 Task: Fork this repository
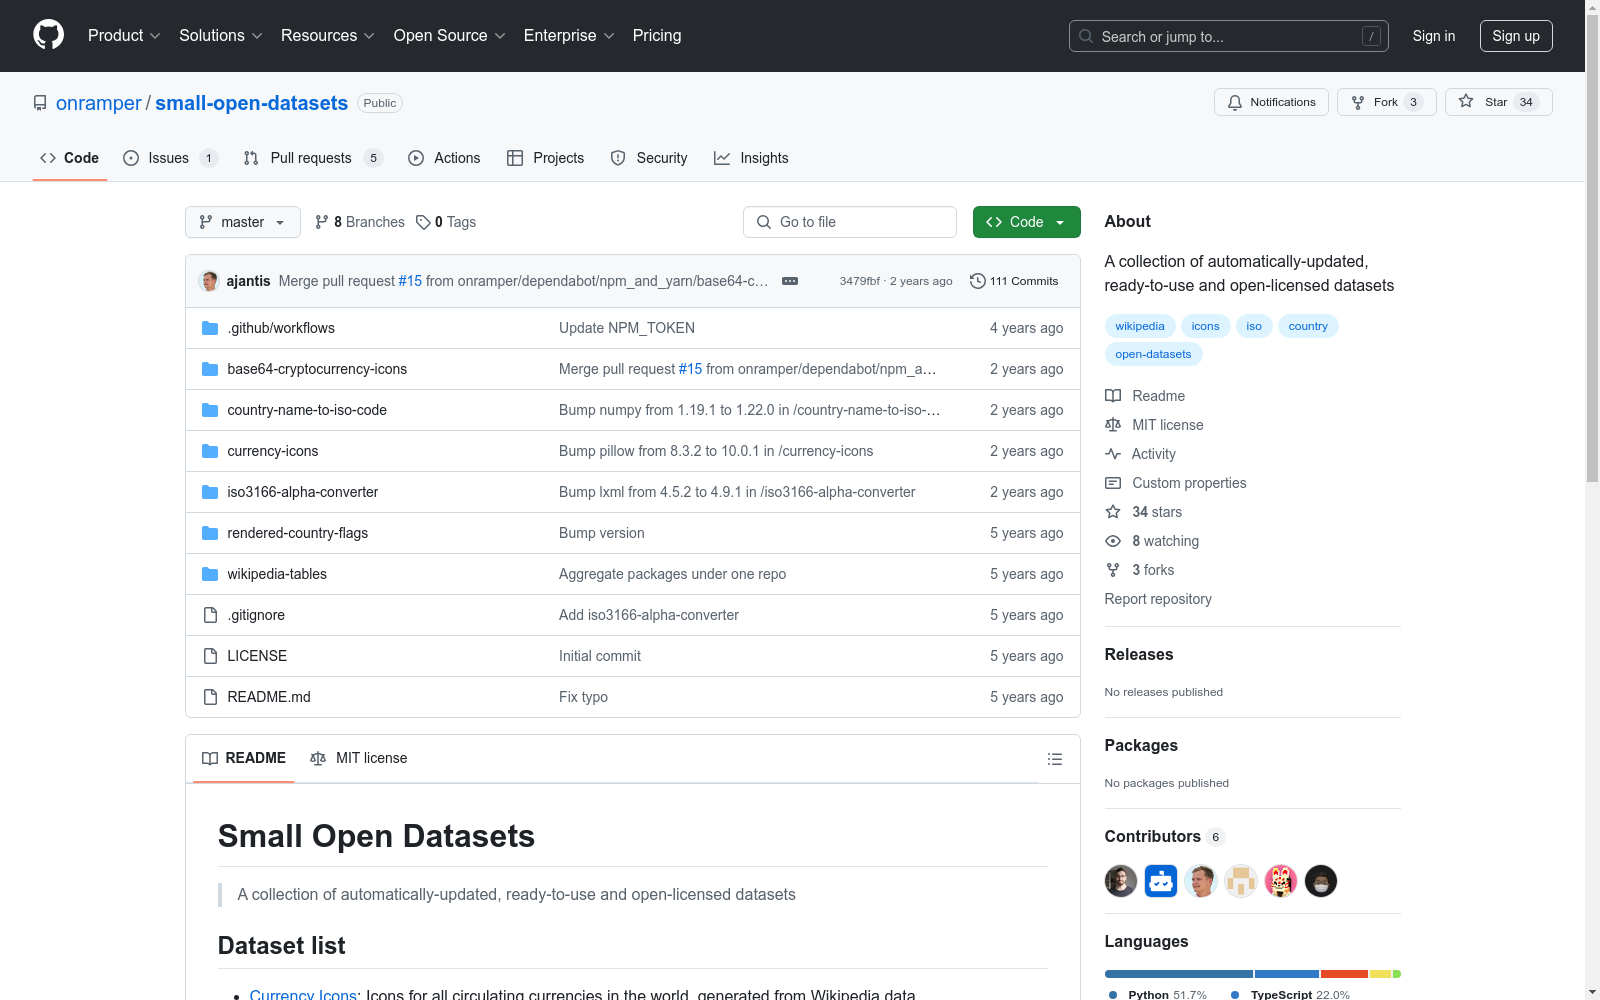pos(1386,102)
